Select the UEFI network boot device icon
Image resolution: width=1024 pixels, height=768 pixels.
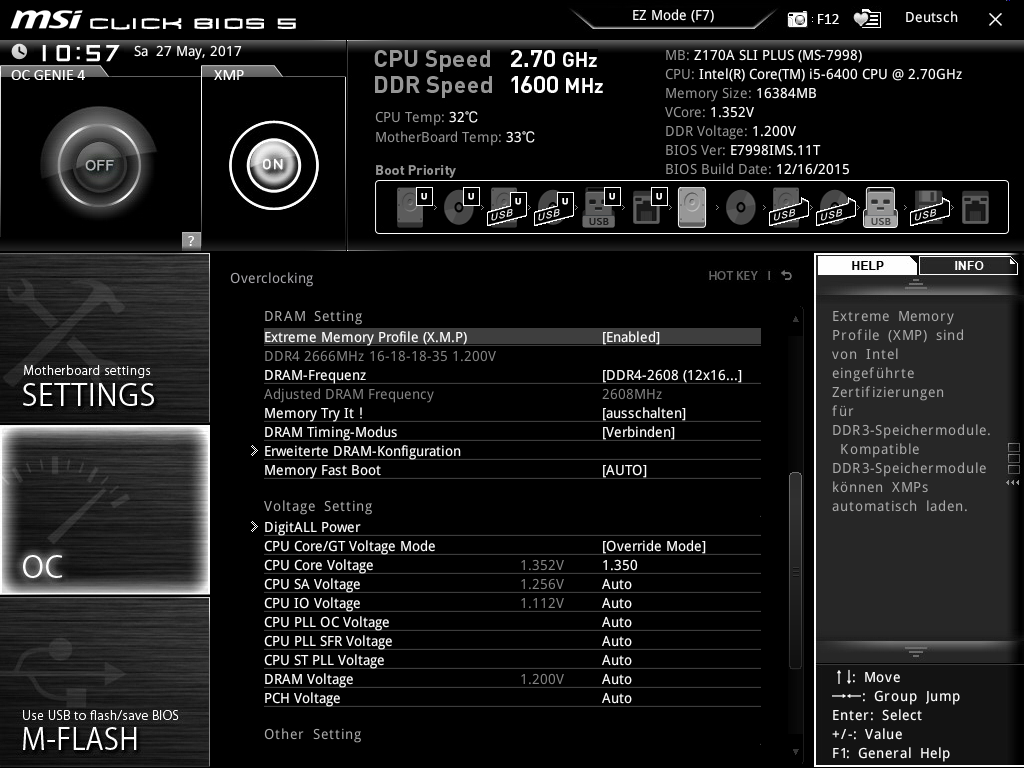(648, 207)
